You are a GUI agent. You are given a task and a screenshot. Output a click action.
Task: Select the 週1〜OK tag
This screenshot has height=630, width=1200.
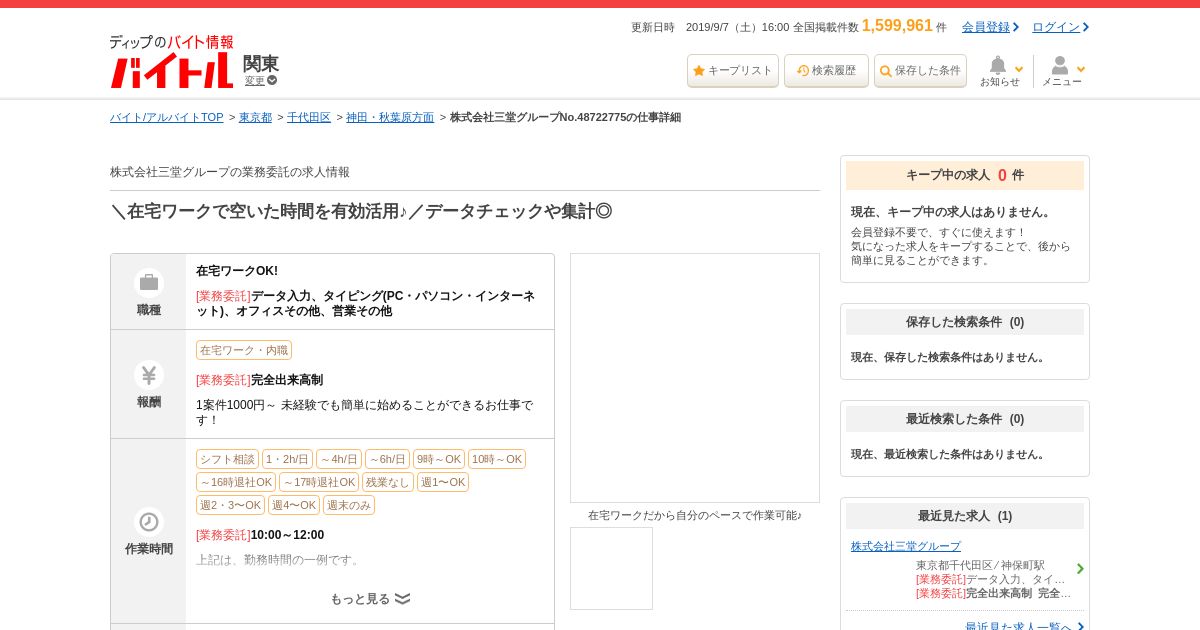tap(443, 482)
